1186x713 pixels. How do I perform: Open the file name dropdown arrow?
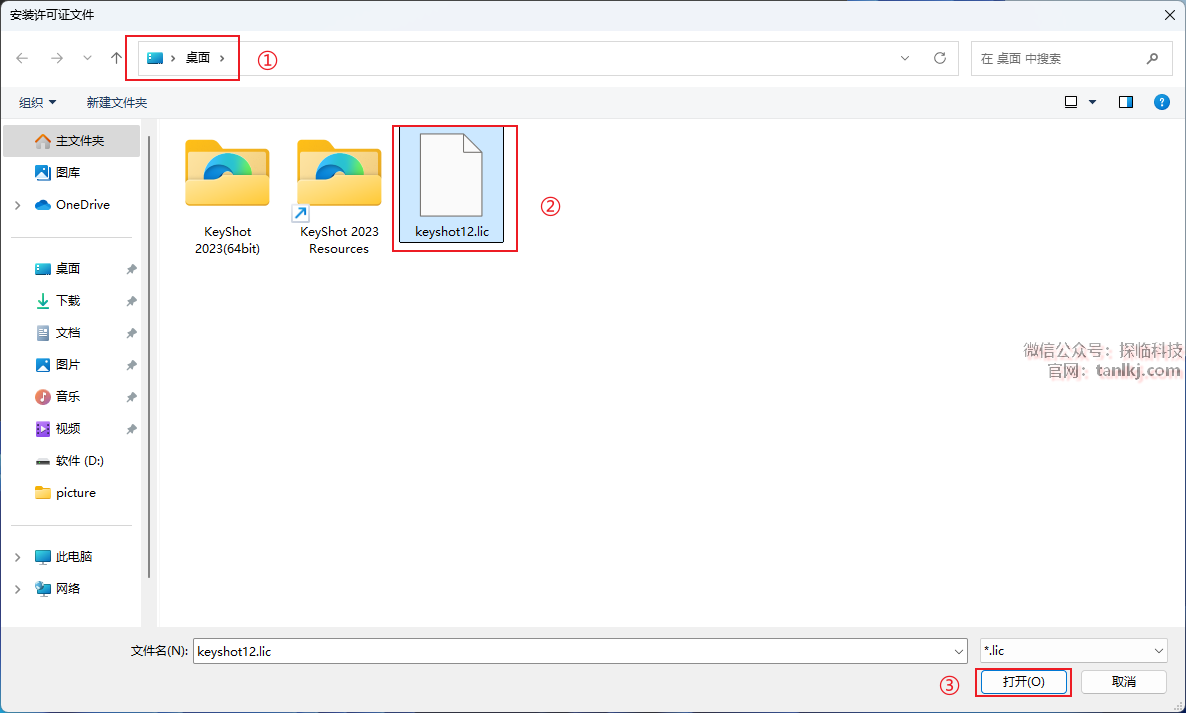click(x=959, y=651)
